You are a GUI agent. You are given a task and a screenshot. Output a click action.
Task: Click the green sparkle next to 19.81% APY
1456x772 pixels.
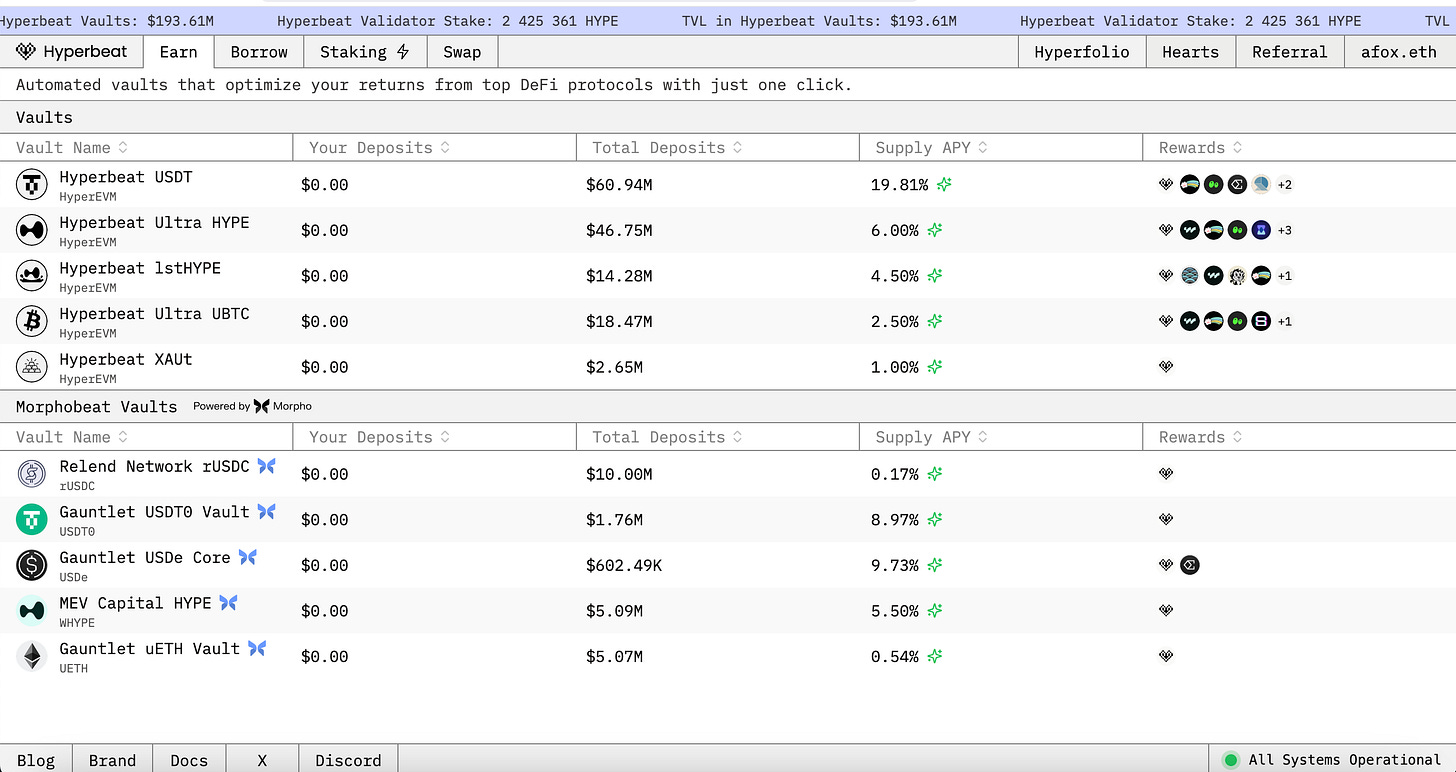click(943, 185)
